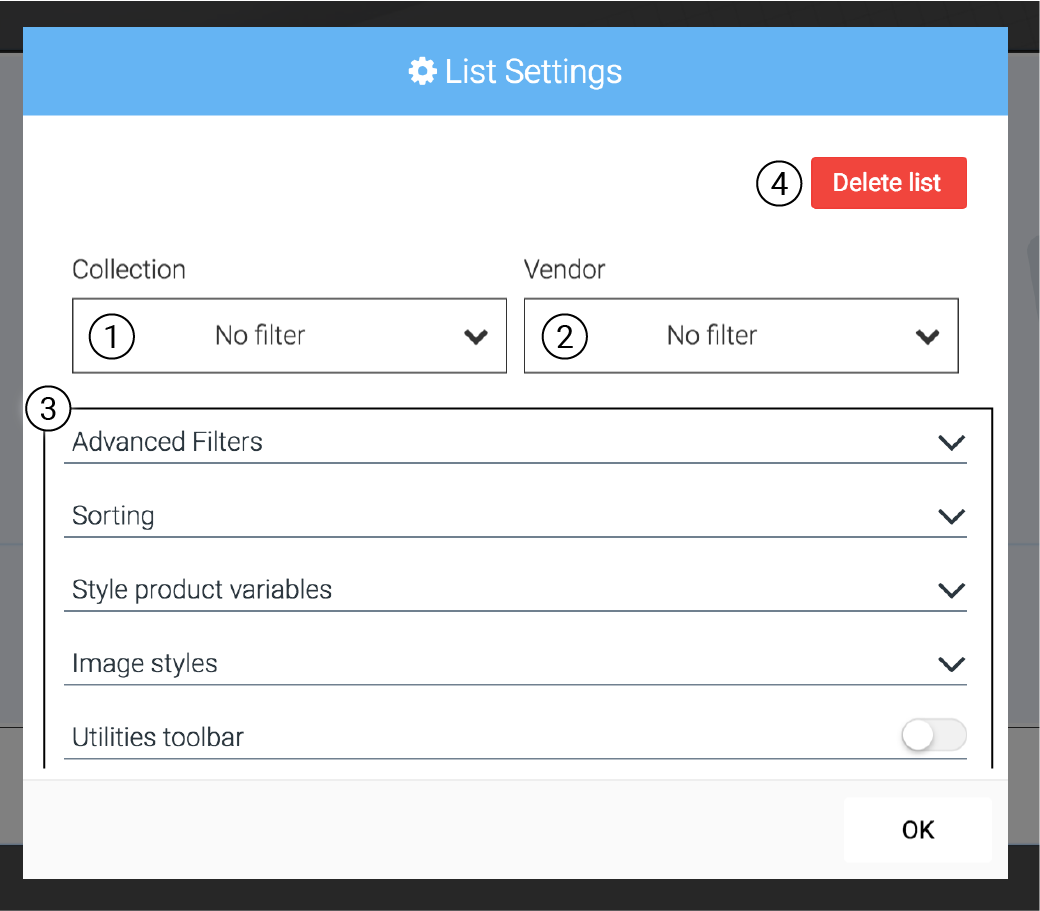Viewport: 1040px width, 911px height.
Task: Click the Collection dropdown arrow icon
Action: pyautogui.click(x=476, y=337)
